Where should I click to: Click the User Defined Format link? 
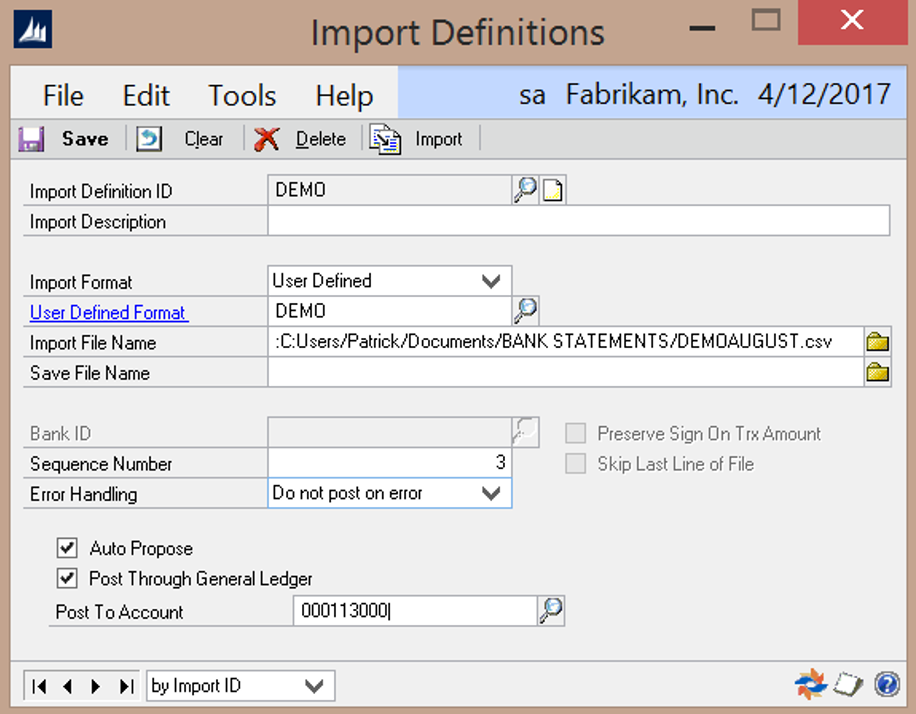click(108, 312)
